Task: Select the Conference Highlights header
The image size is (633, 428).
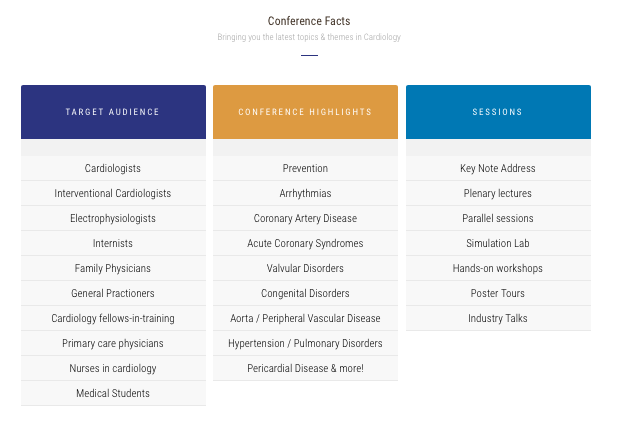Action: pos(305,112)
